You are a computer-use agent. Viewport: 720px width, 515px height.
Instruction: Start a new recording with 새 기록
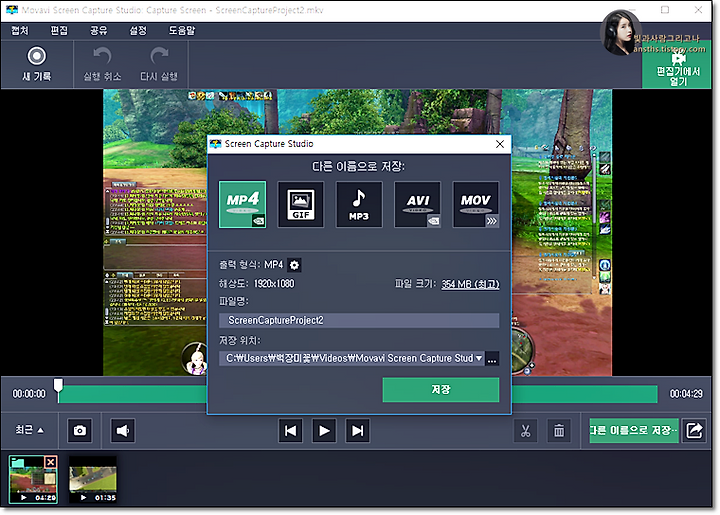tap(37, 64)
